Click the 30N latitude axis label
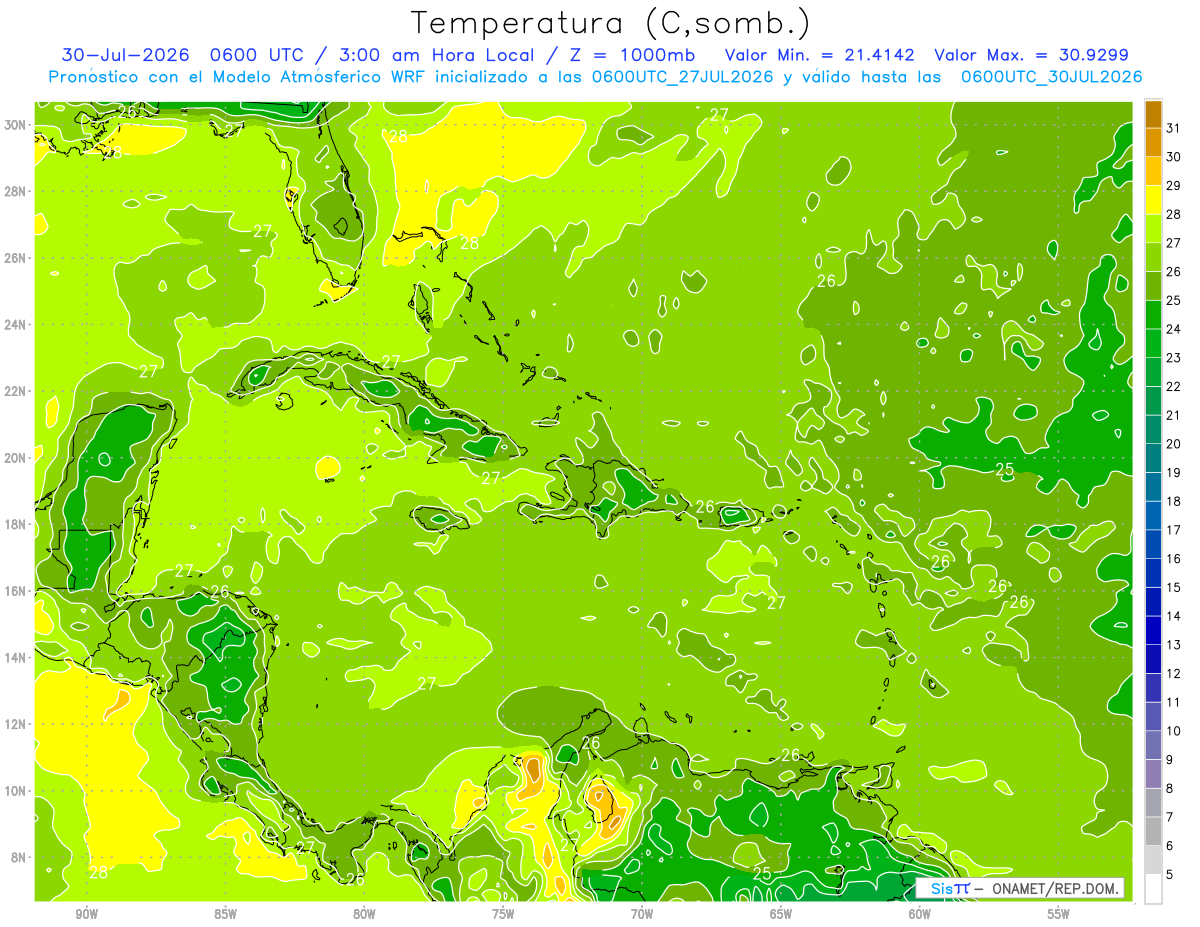The height and width of the screenshot is (927, 1200). click(x=17, y=125)
